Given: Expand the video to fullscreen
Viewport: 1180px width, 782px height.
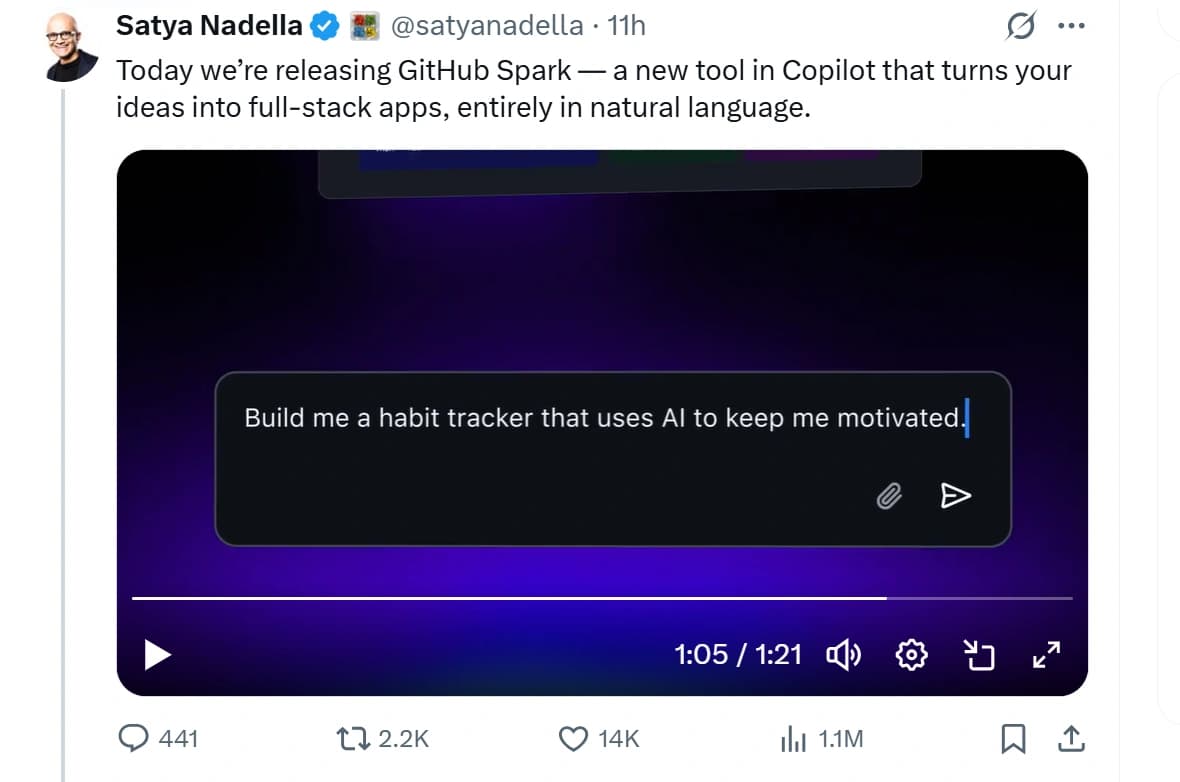Looking at the screenshot, I should [1047, 655].
